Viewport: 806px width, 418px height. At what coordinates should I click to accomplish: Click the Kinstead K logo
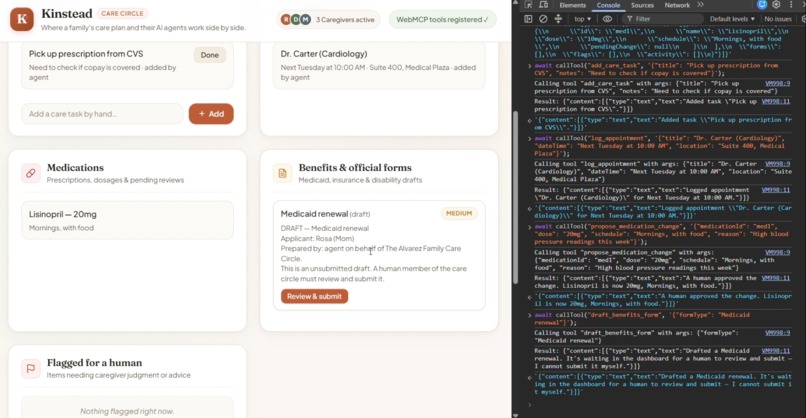point(22,19)
